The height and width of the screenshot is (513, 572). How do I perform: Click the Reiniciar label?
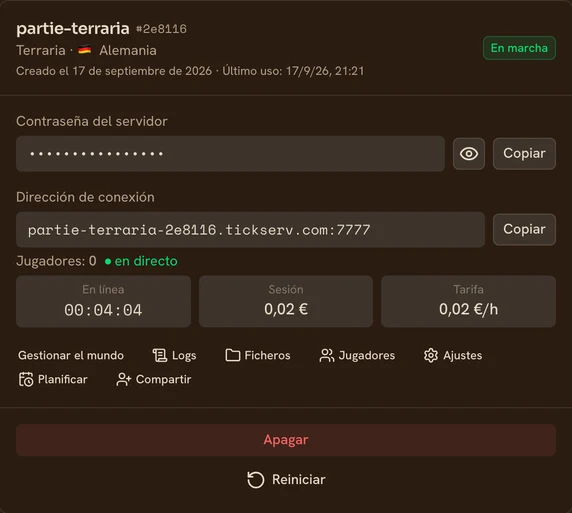click(x=298, y=479)
